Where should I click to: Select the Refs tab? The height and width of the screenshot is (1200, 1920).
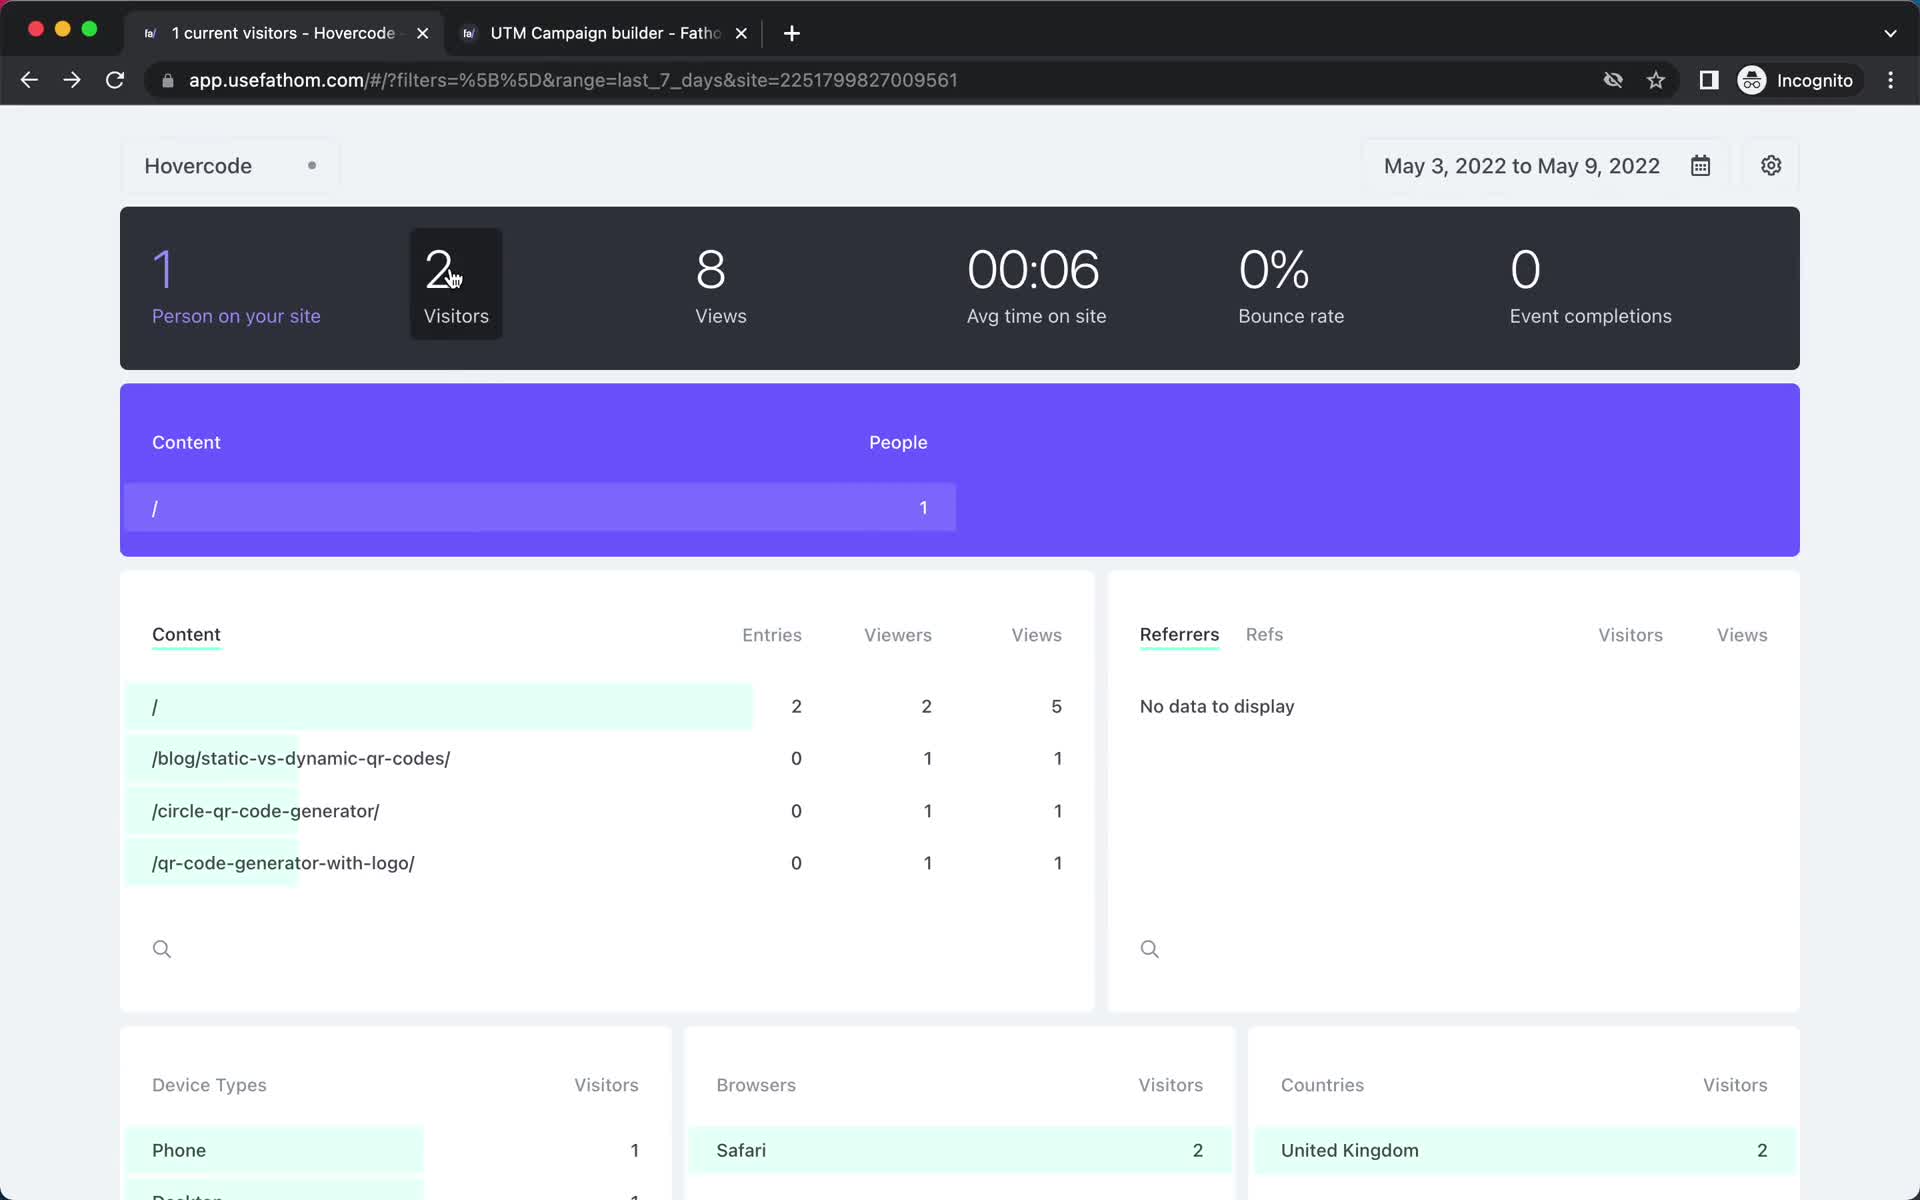coord(1265,635)
